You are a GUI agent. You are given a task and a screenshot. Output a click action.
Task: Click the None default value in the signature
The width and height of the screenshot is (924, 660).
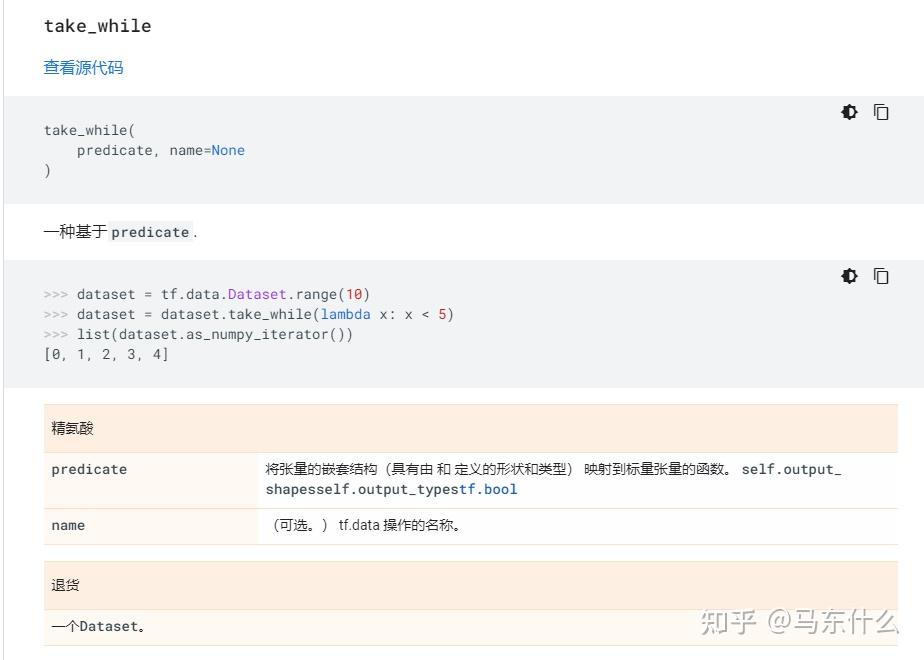click(228, 150)
